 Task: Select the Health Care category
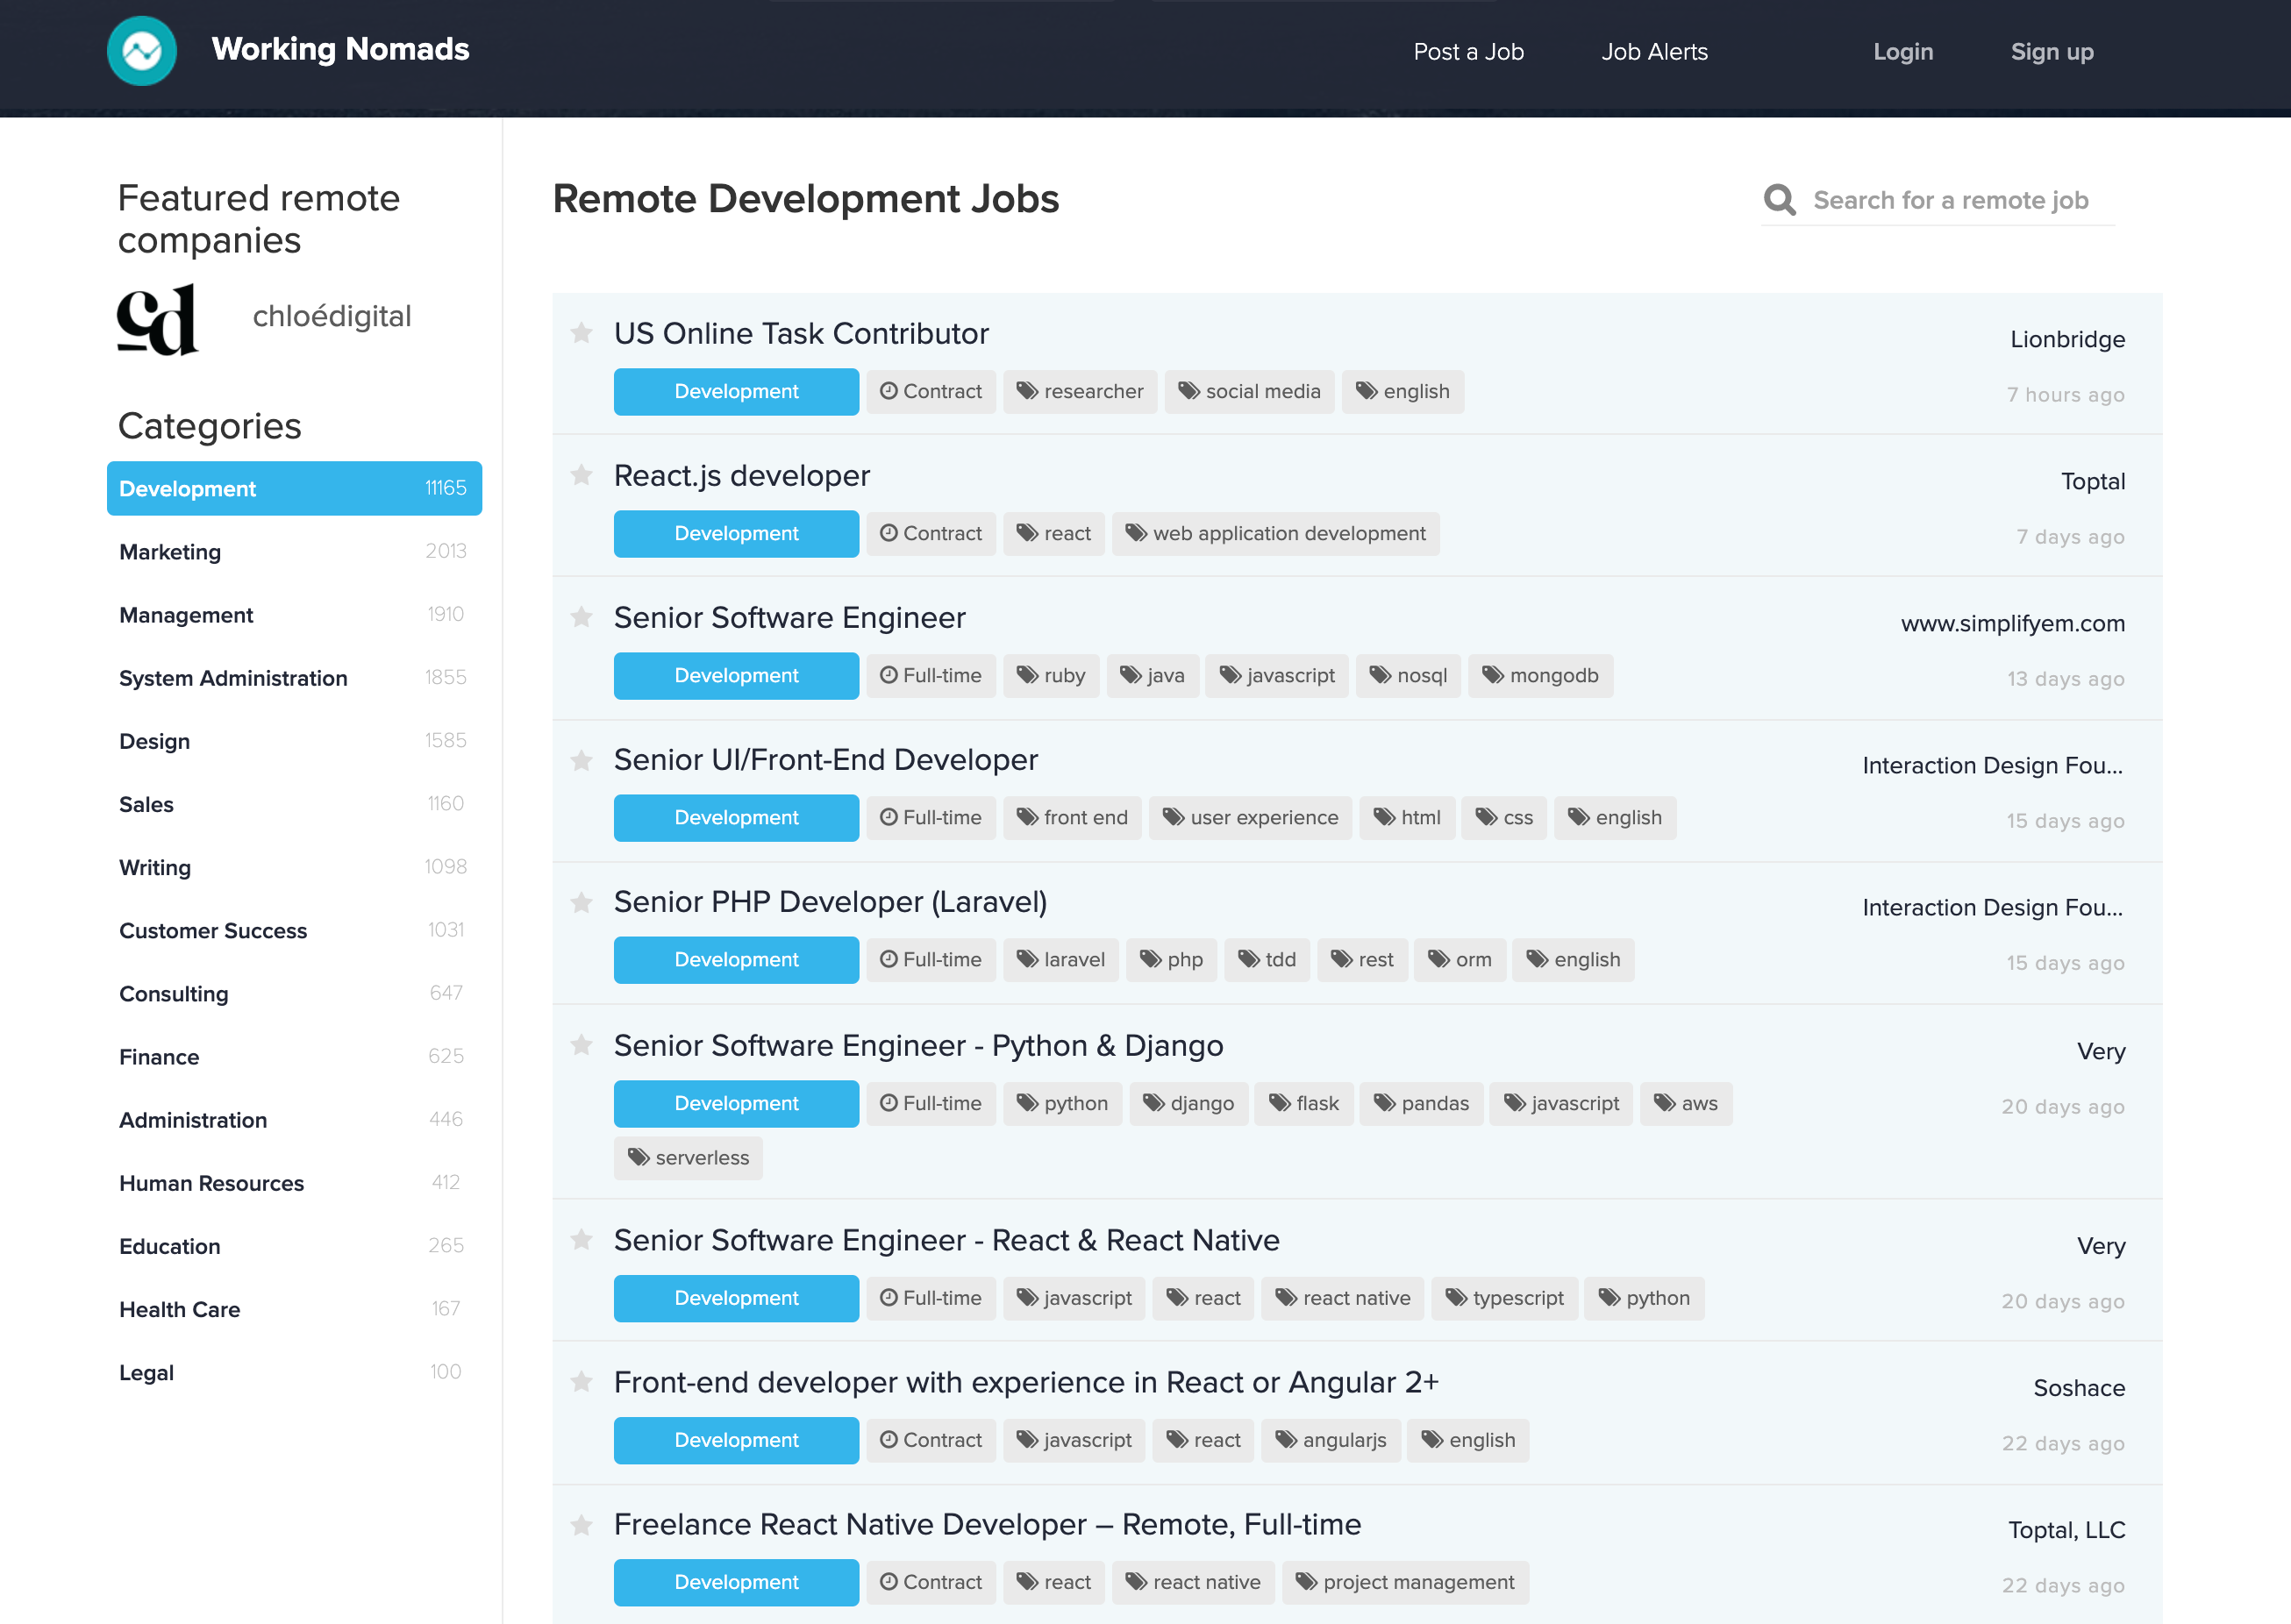tap(180, 1309)
